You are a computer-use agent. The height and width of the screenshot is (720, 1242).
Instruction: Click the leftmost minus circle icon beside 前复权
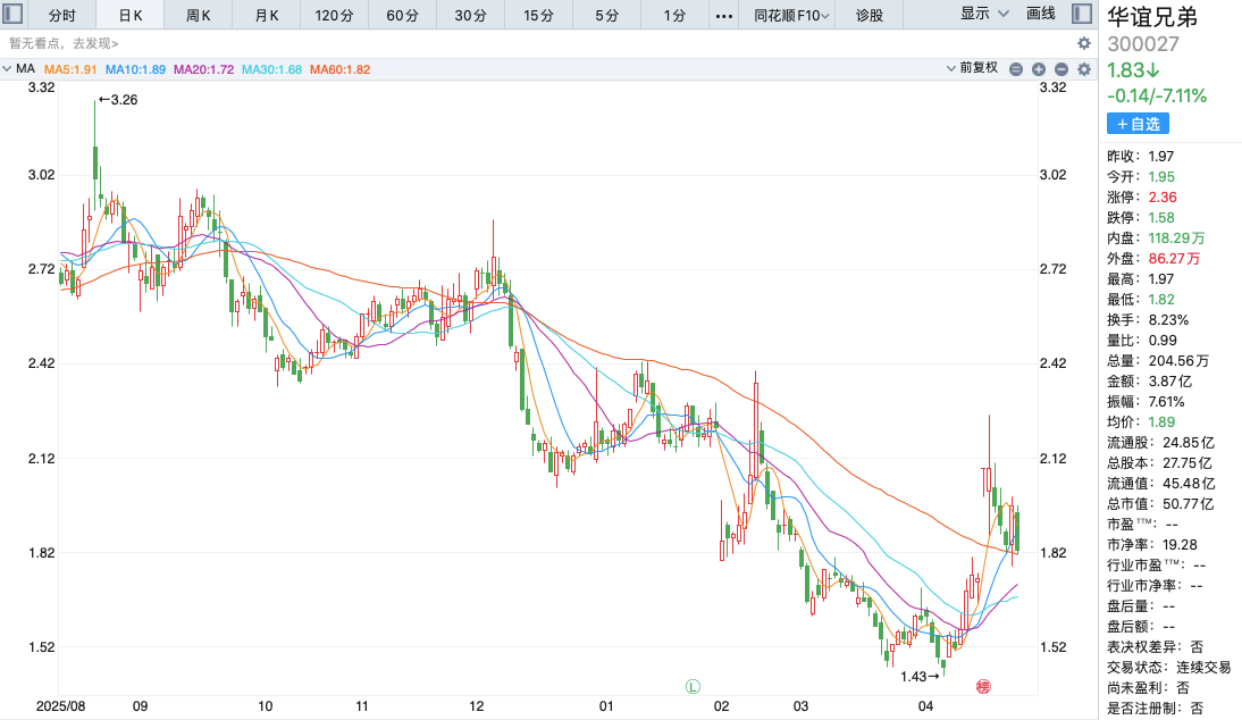click(x=1015, y=69)
